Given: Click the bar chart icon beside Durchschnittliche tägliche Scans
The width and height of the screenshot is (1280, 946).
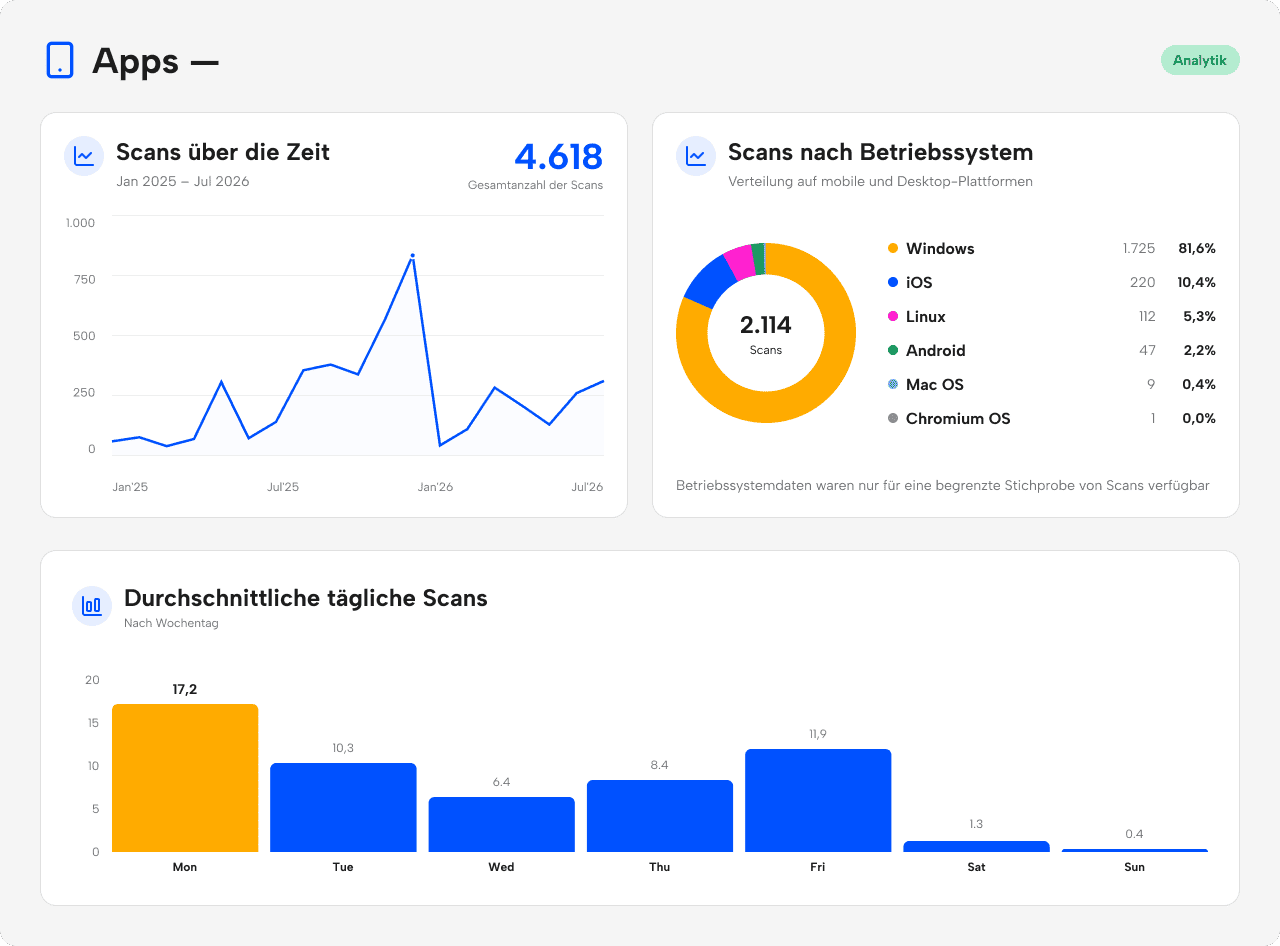Looking at the screenshot, I should [92, 606].
